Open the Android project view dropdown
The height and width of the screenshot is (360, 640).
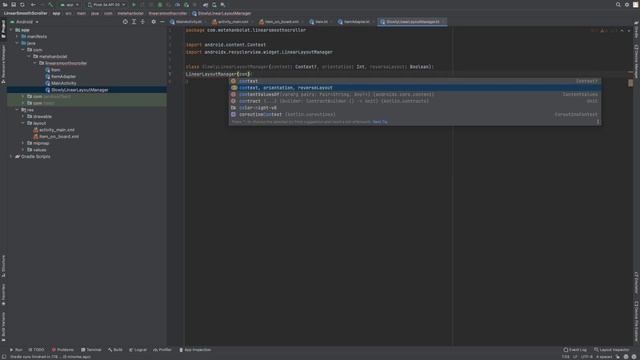[24, 22]
